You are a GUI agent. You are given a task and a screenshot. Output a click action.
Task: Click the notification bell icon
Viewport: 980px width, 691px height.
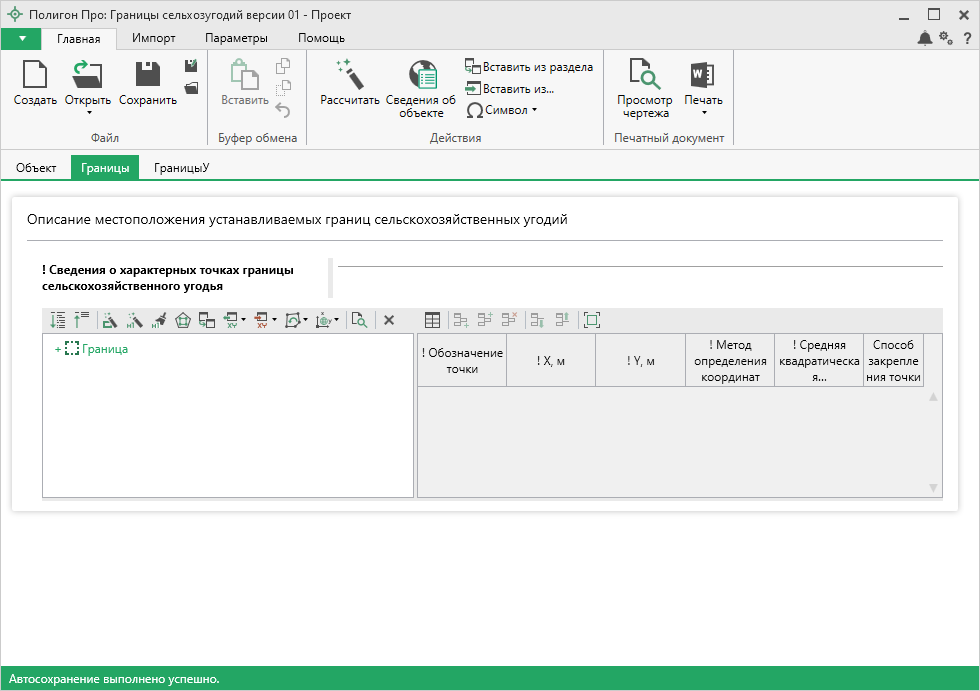(x=925, y=38)
